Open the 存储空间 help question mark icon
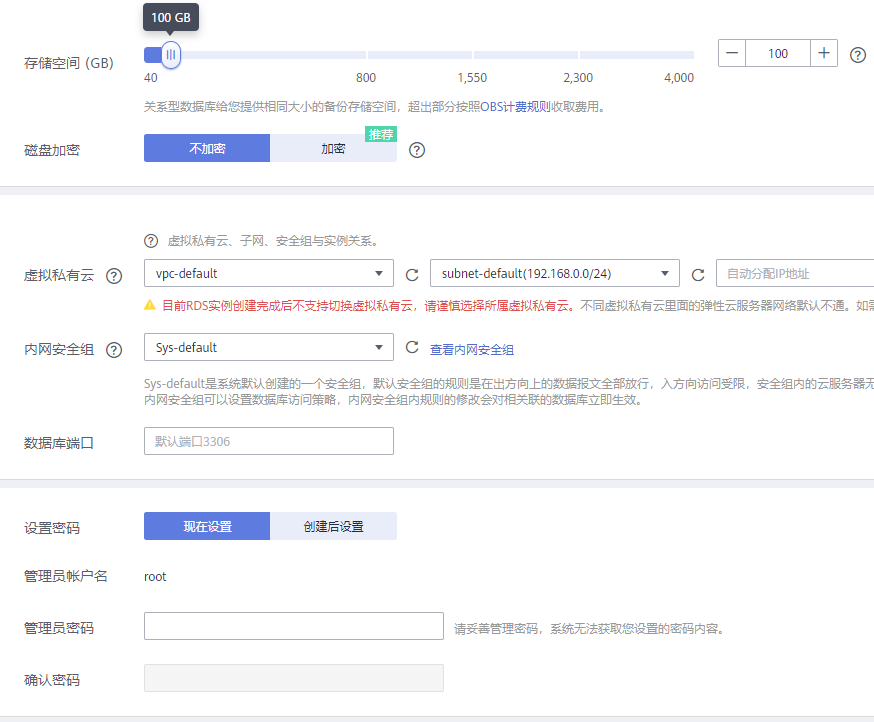 [x=857, y=54]
